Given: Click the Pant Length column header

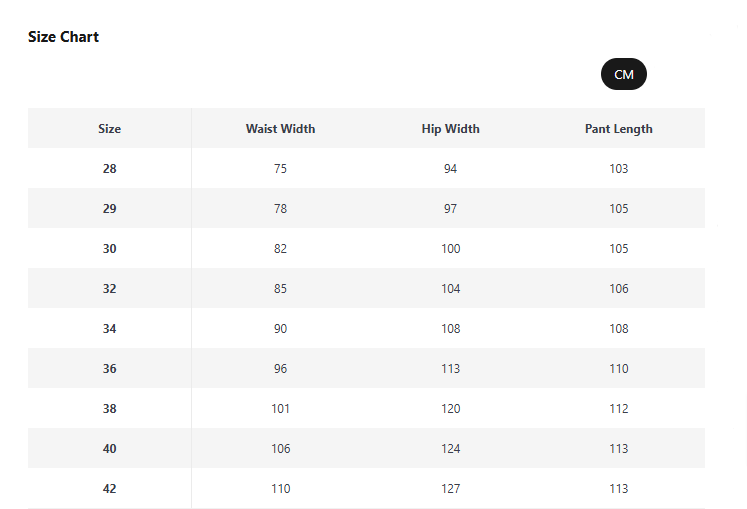Looking at the screenshot, I should 618,129.
